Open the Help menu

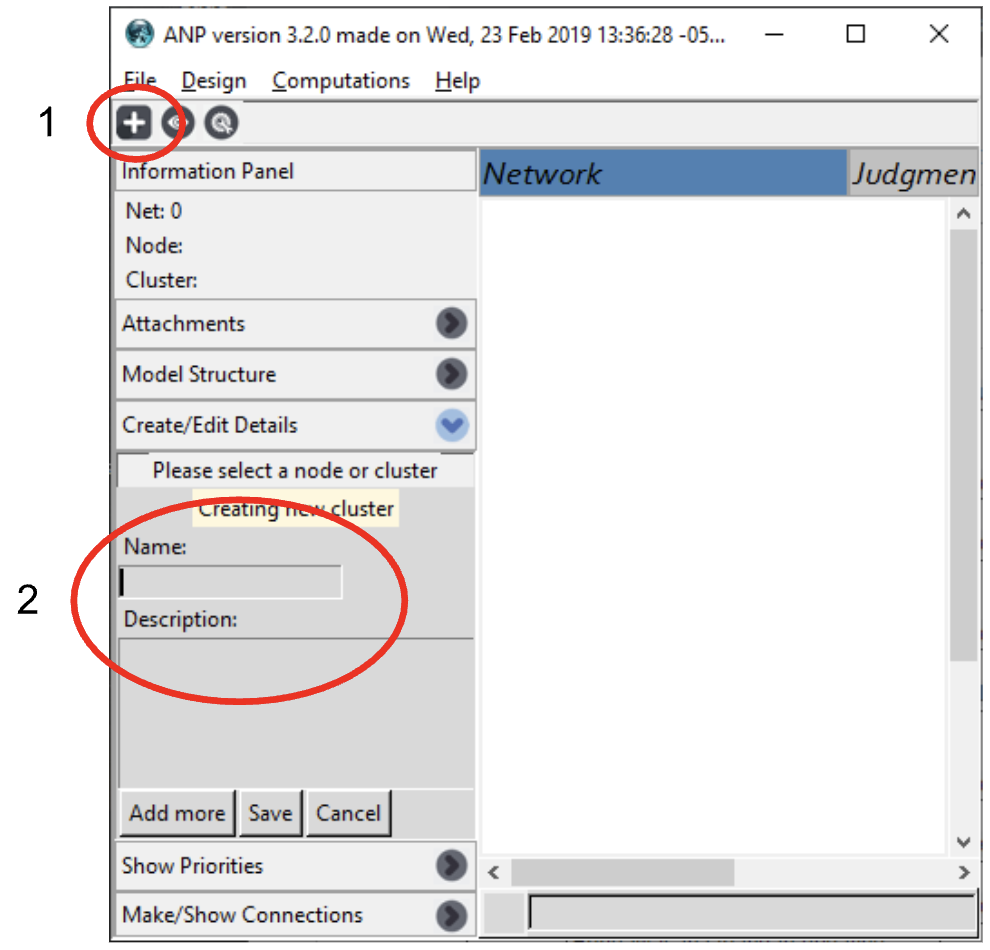(458, 81)
